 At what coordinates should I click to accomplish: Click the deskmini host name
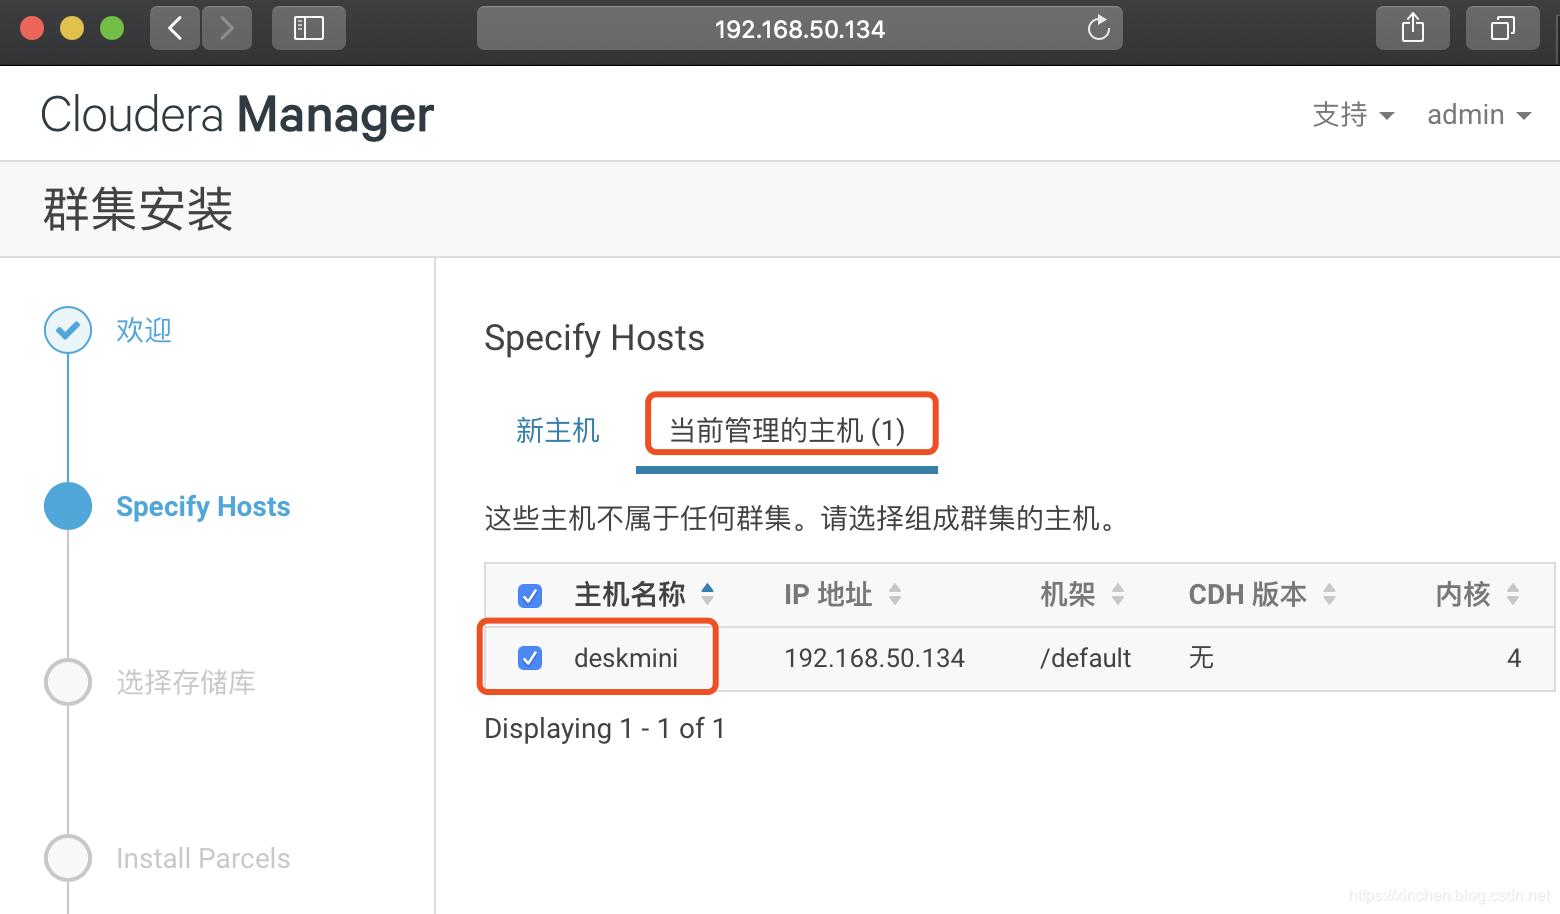tap(626, 658)
